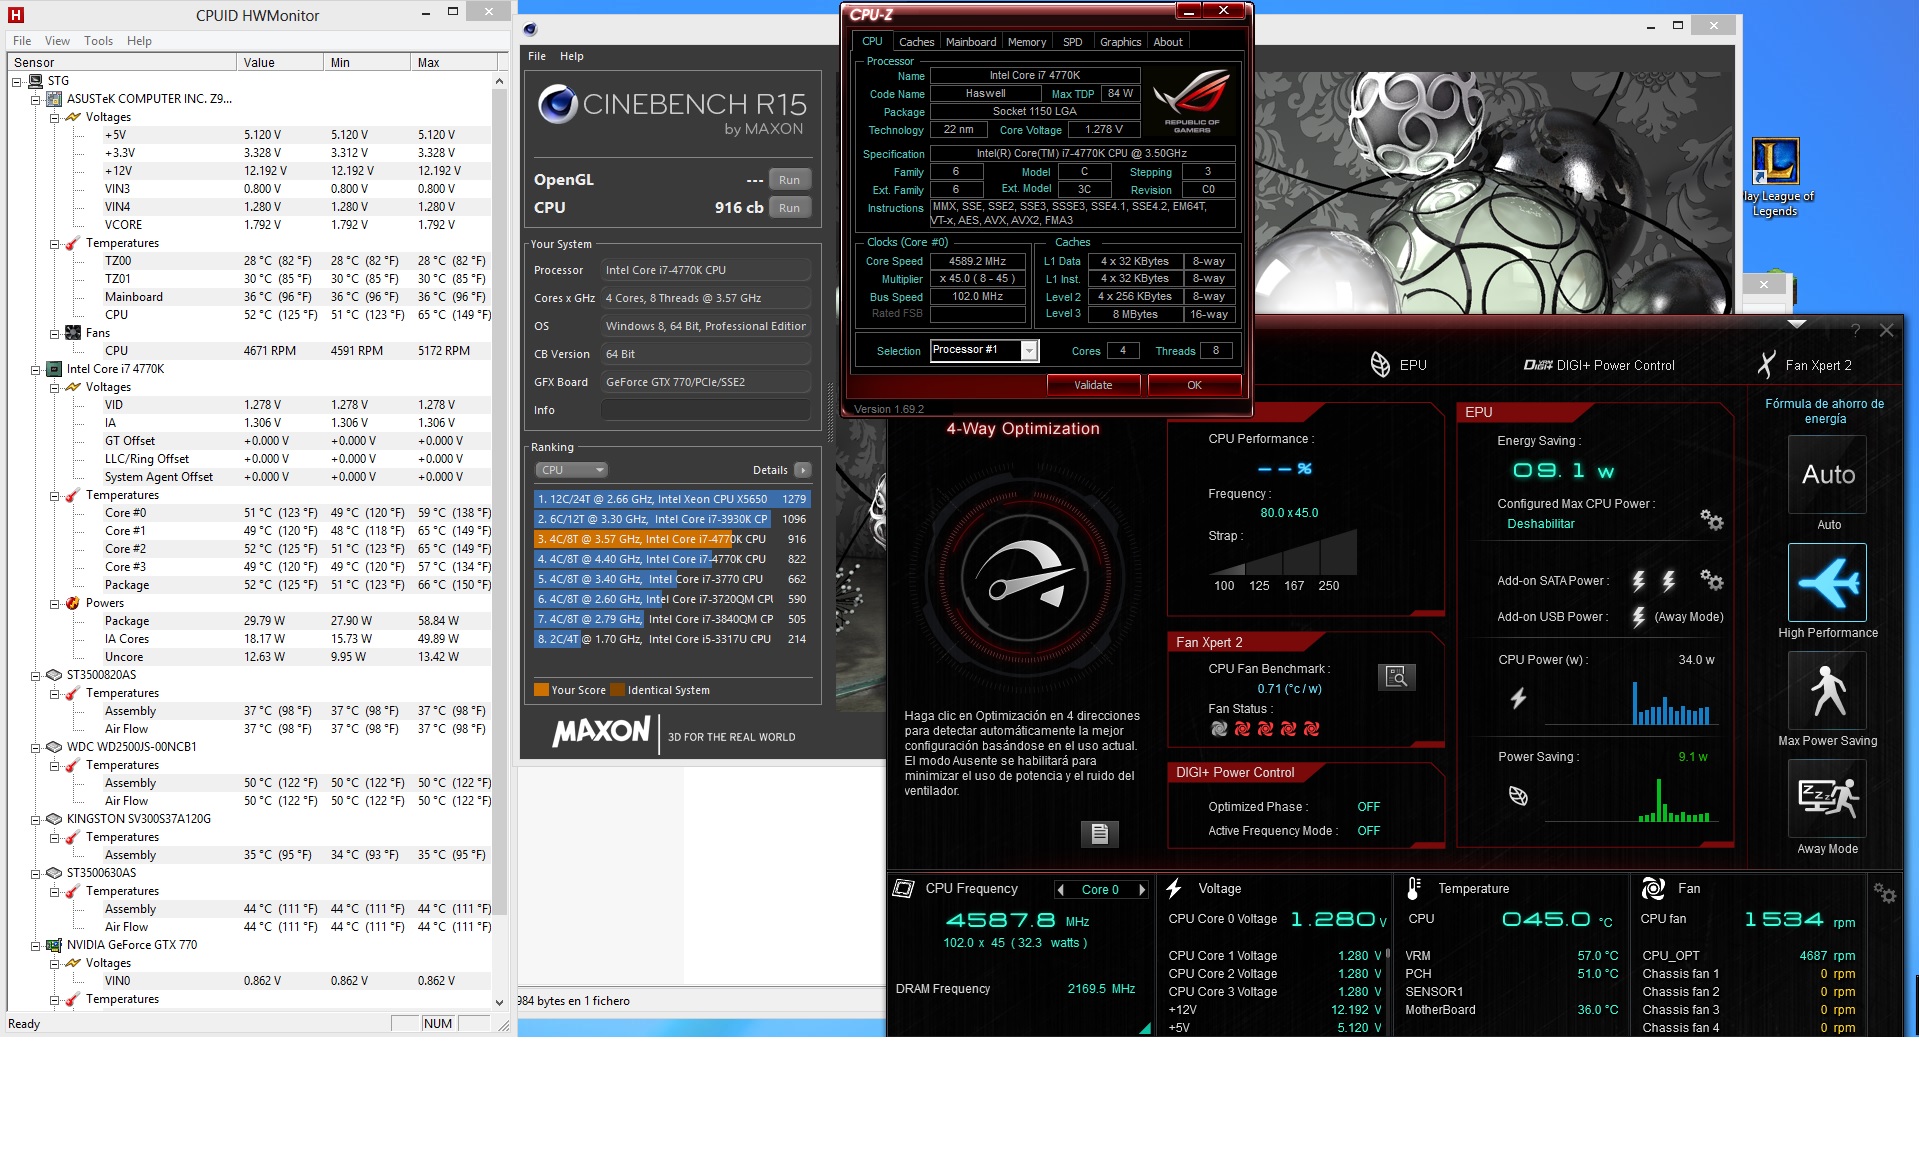Open the Processor #1 selection dropdown
This screenshot has height=1164, width=1919.
coord(1028,350)
